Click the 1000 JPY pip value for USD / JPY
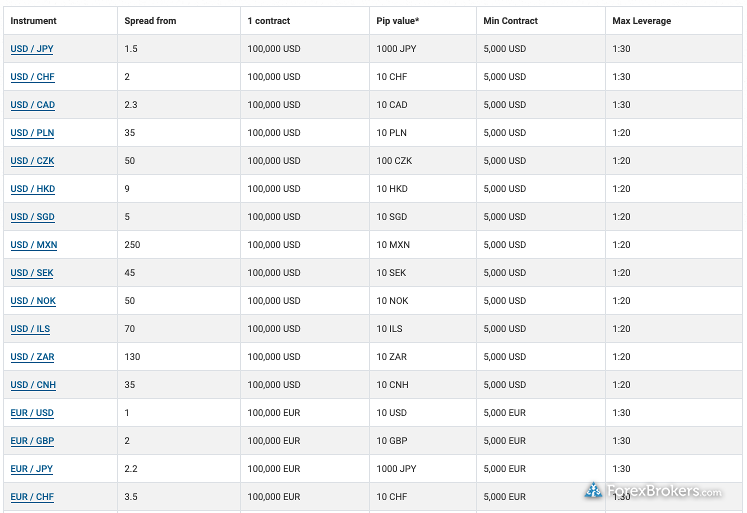The height and width of the screenshot is (513, 747). pyautogui.click(x=396, y=49)
